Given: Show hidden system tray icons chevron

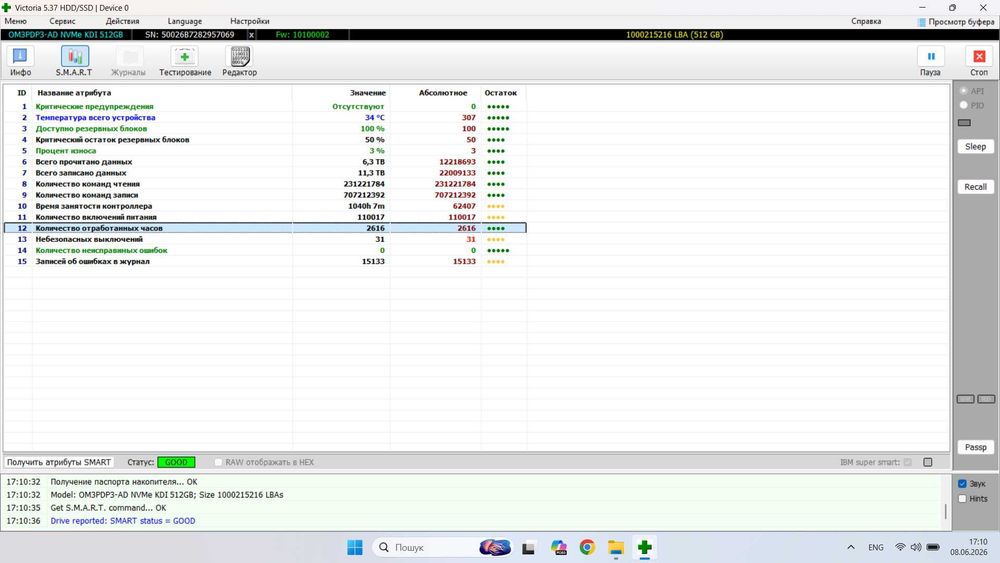Looking at the screenshot, I should pyautogui.click(x=851, y=547).
